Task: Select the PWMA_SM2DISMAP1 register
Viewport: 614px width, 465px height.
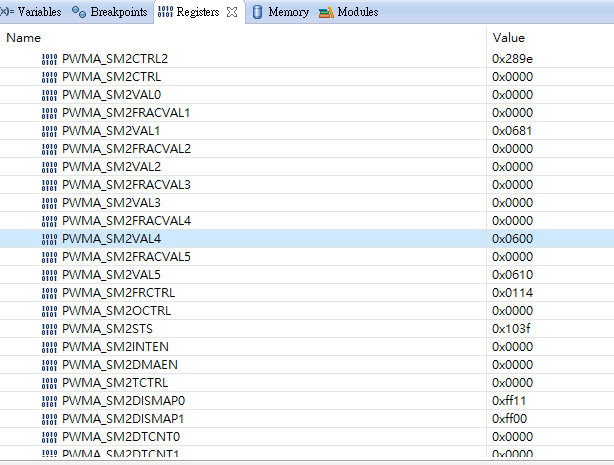Action: point(123,419)
